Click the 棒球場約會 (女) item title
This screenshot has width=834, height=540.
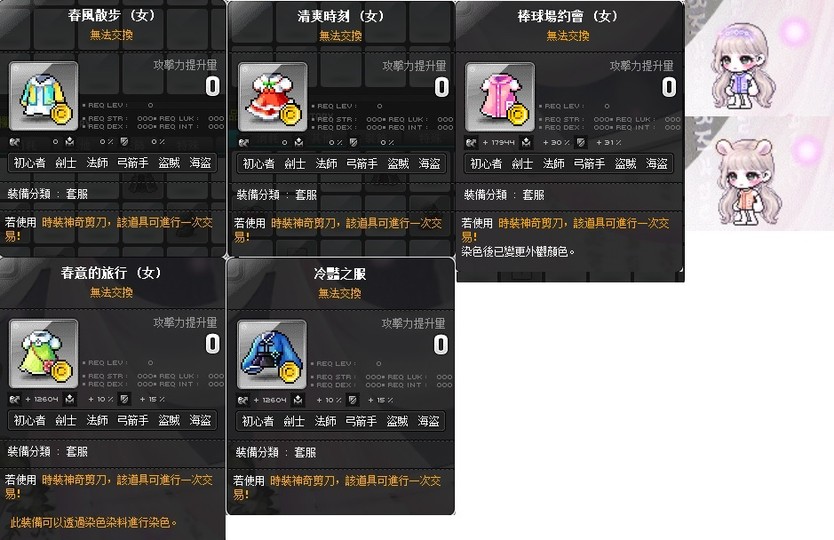click(x=568, y=16)
